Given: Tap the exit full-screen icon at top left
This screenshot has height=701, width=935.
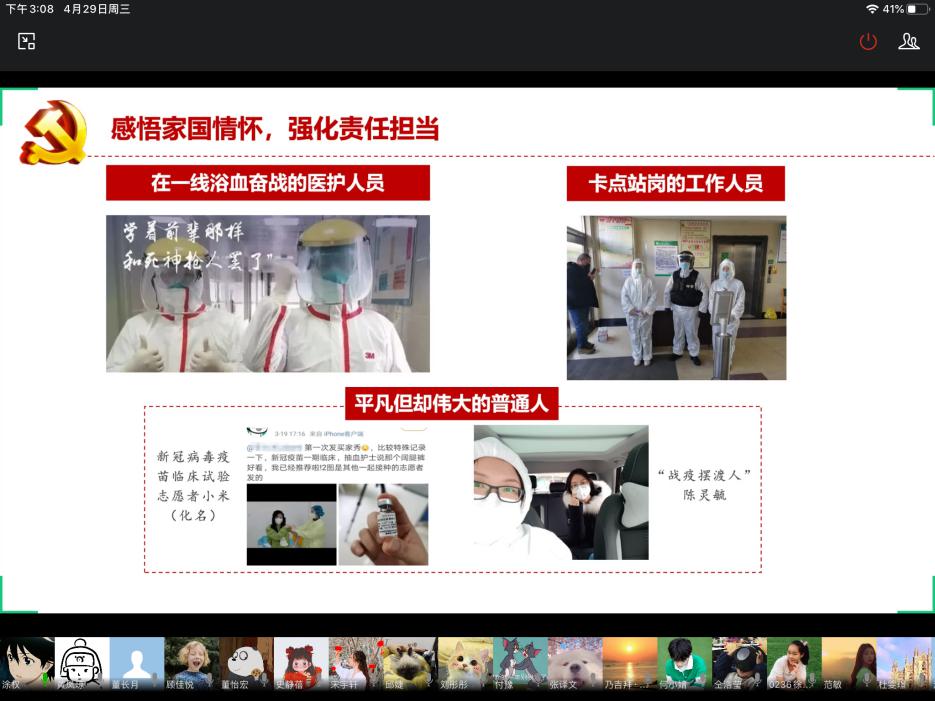Looking at the screenshot, I should pyautogui.click(x=27, y=41).
